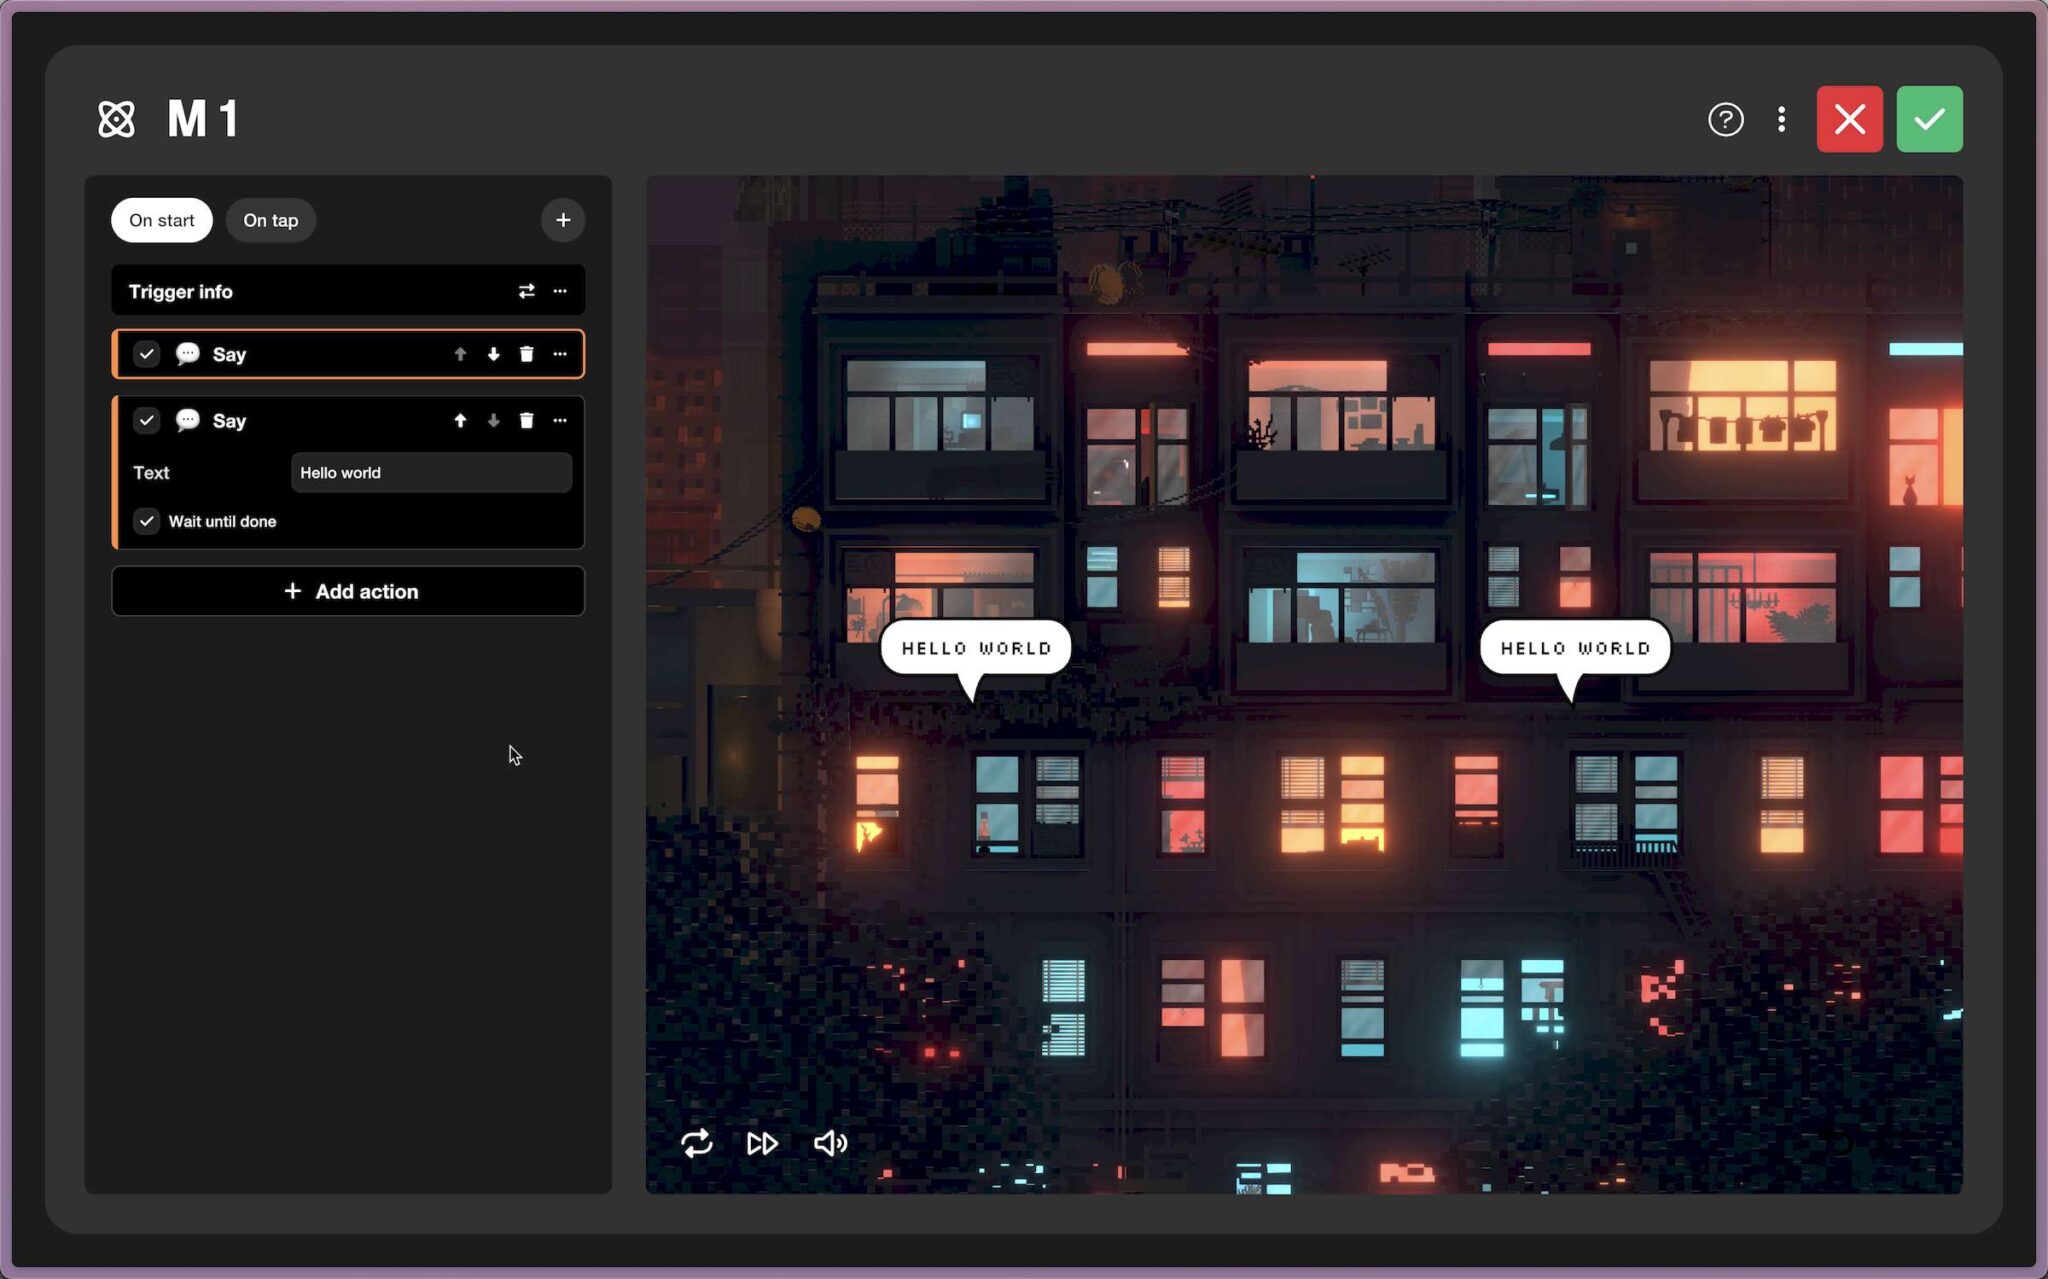Switch to the On tap trigger tab
2048x1279 pixels.
[x=270, y=220]
